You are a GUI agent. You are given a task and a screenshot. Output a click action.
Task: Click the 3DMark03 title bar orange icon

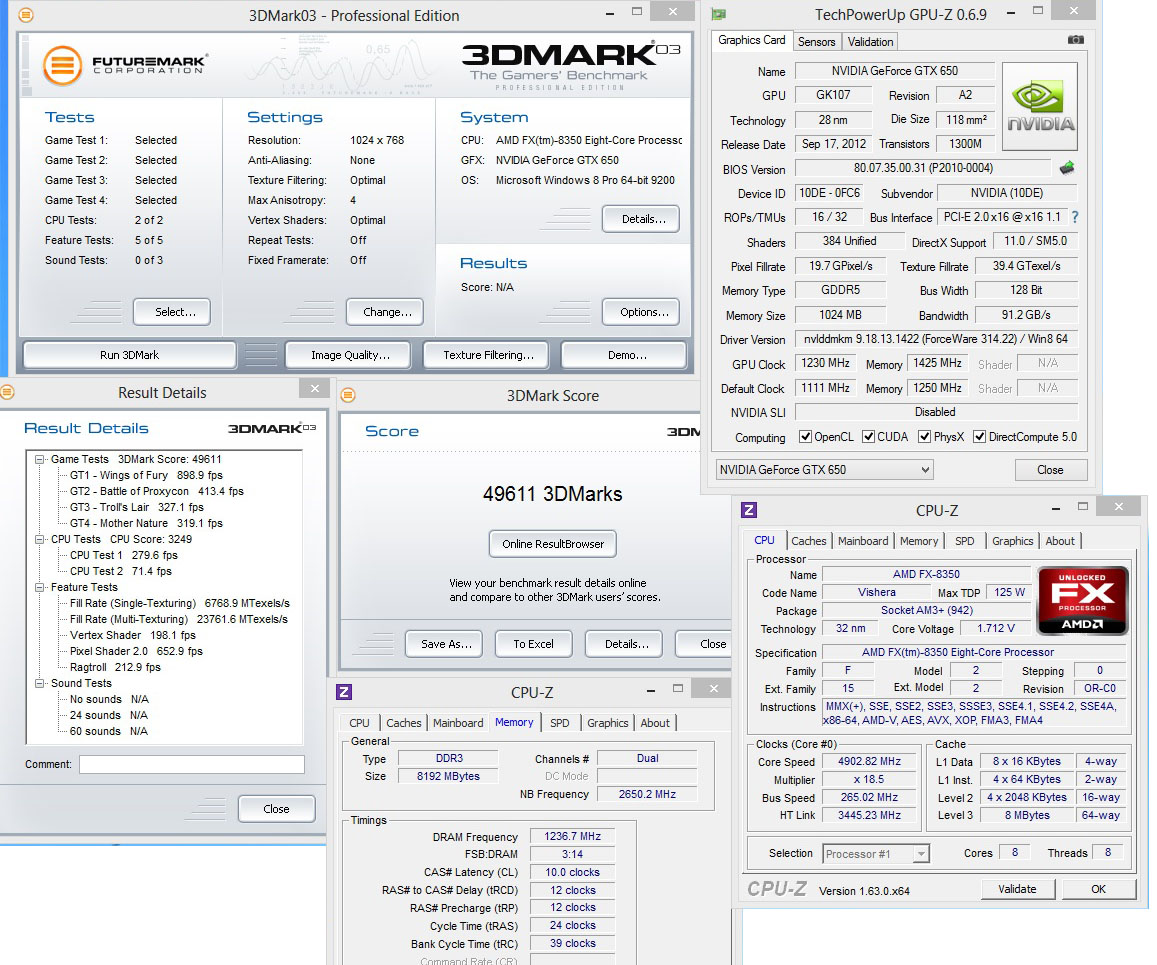point(26,15)
